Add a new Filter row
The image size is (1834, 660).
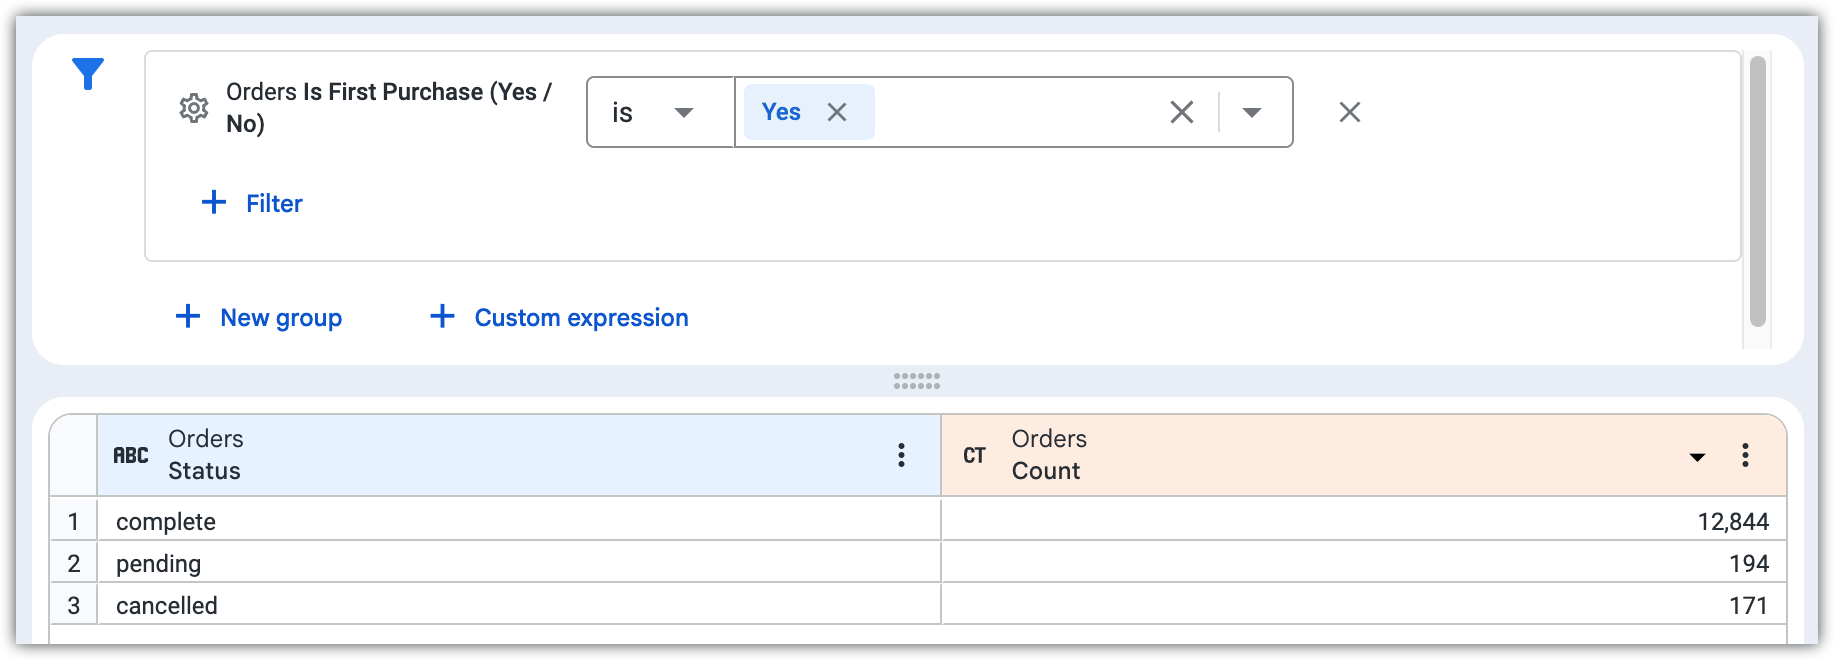253,203
